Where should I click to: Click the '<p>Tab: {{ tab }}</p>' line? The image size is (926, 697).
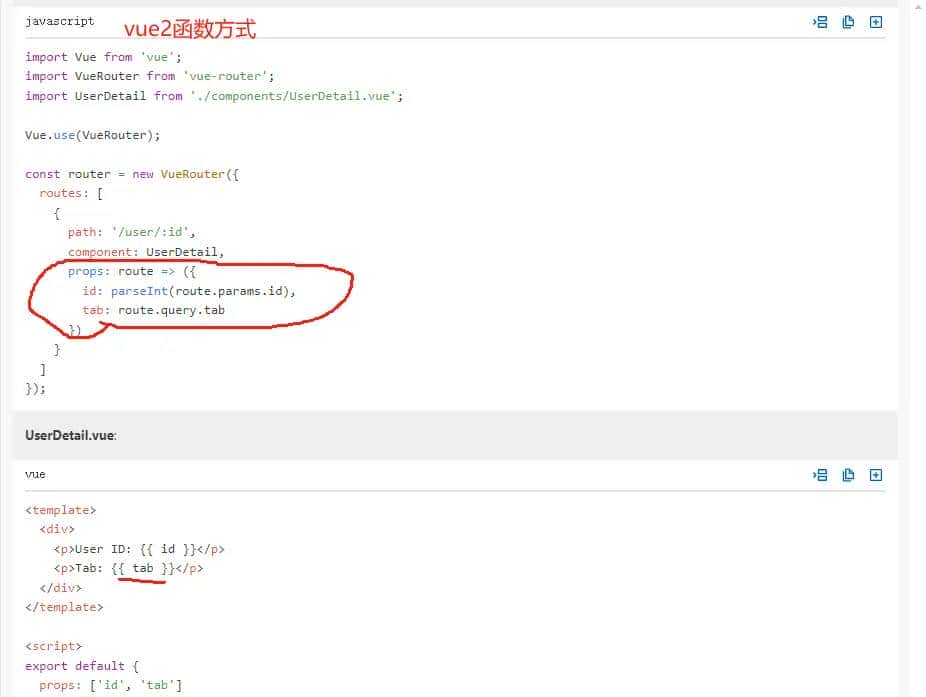click(x=128, y=568)
